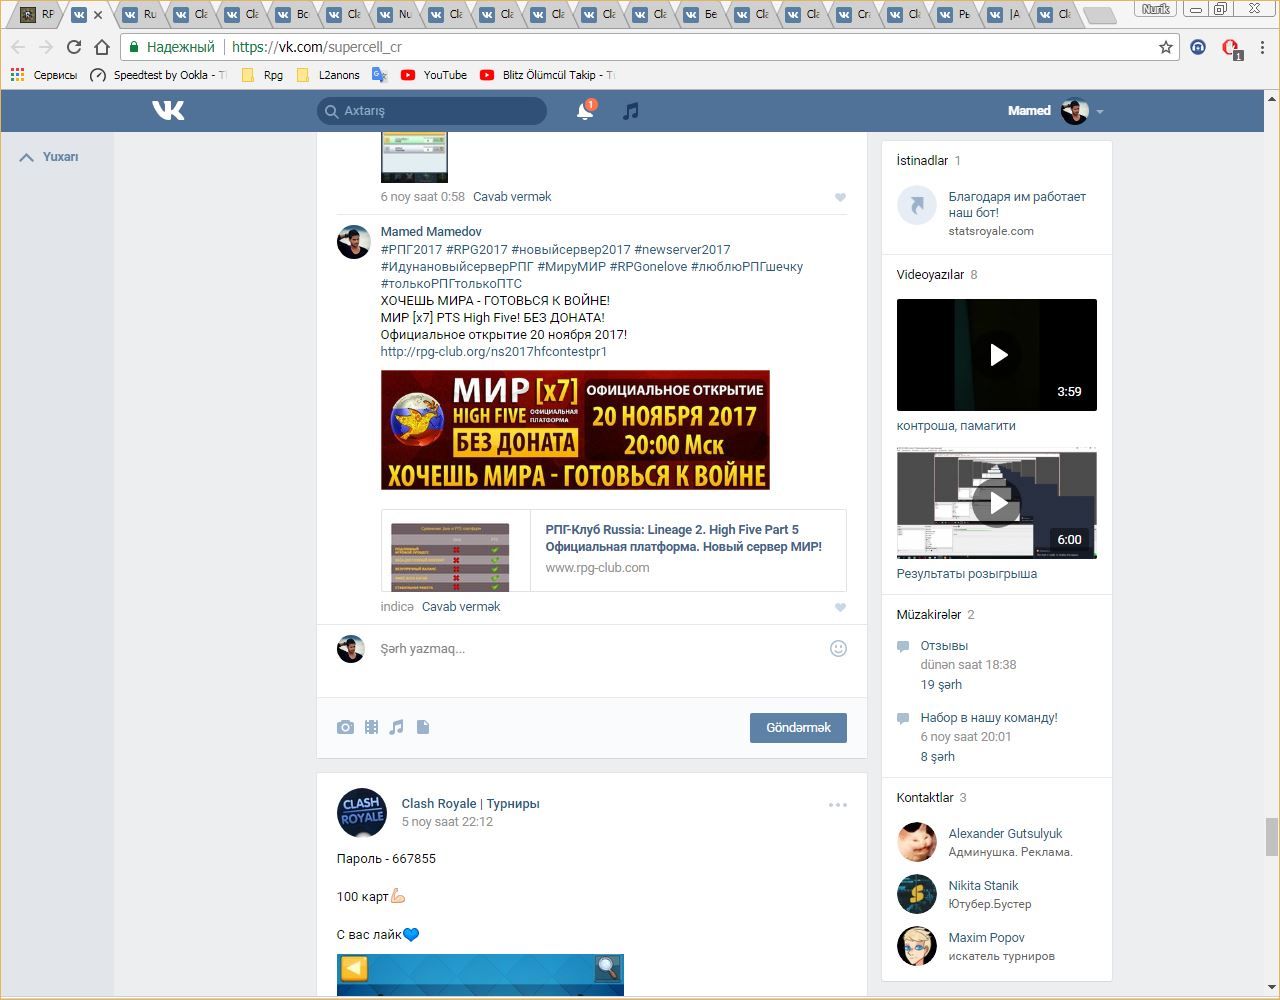Open the music note icon in header

[x=630, y=111]
